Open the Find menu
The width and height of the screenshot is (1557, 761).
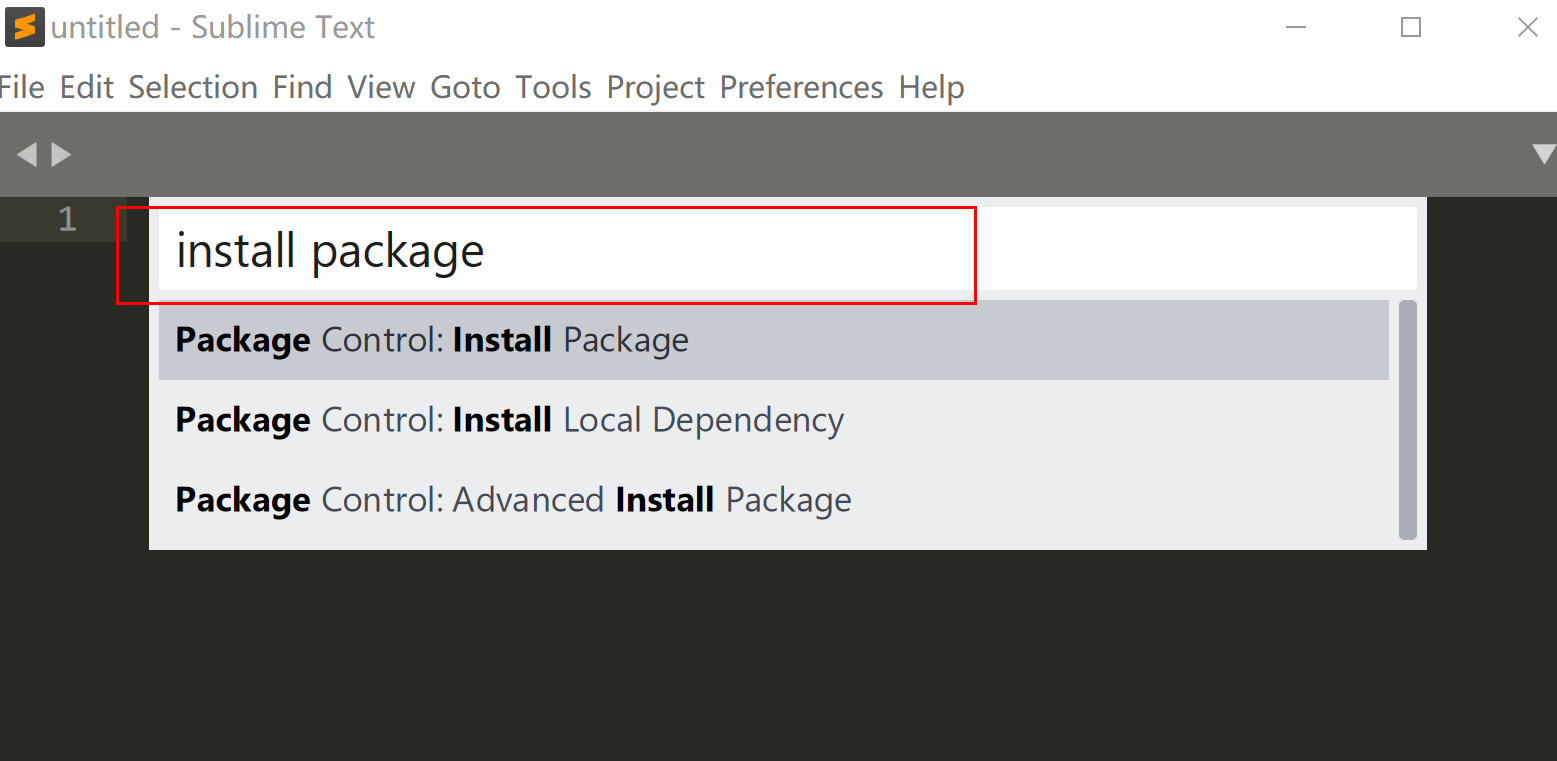(x=302, y=87)
